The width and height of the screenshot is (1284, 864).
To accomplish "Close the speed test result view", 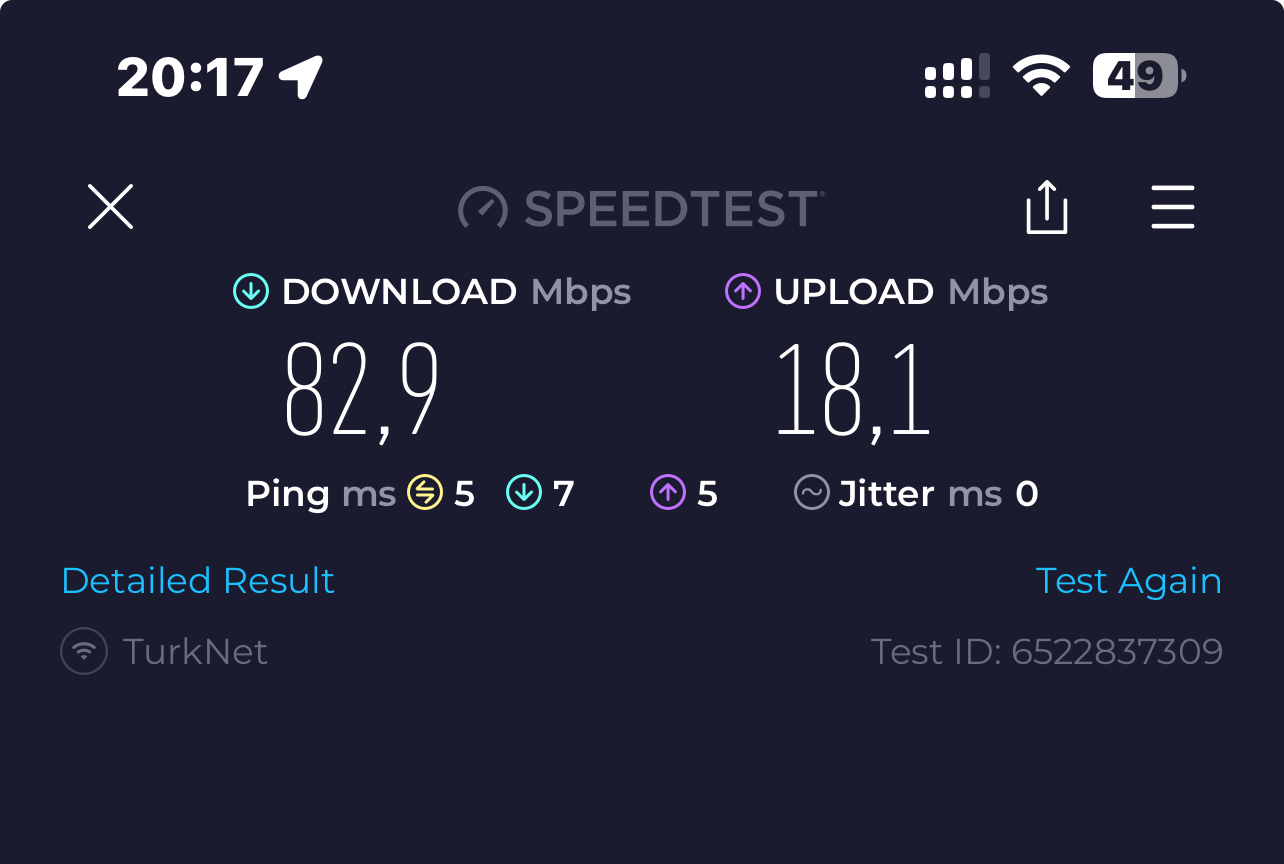I will (x=110, y=207).
